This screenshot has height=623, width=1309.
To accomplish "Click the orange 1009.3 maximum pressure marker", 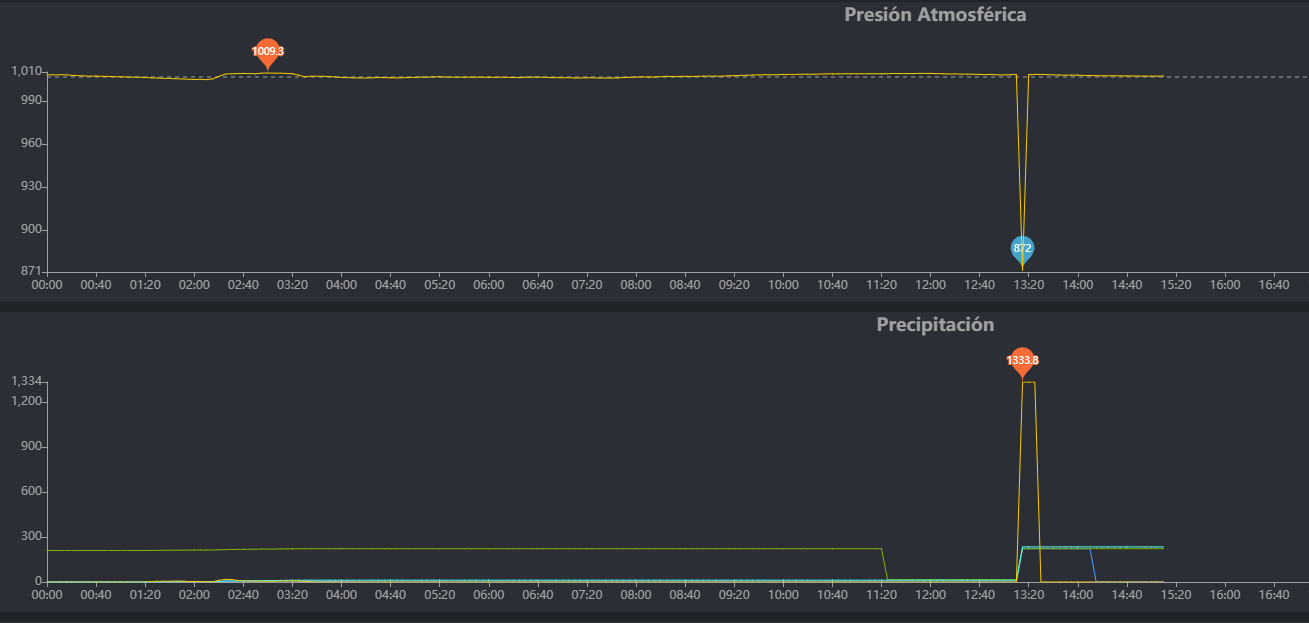I will click(x=267, y=52).
